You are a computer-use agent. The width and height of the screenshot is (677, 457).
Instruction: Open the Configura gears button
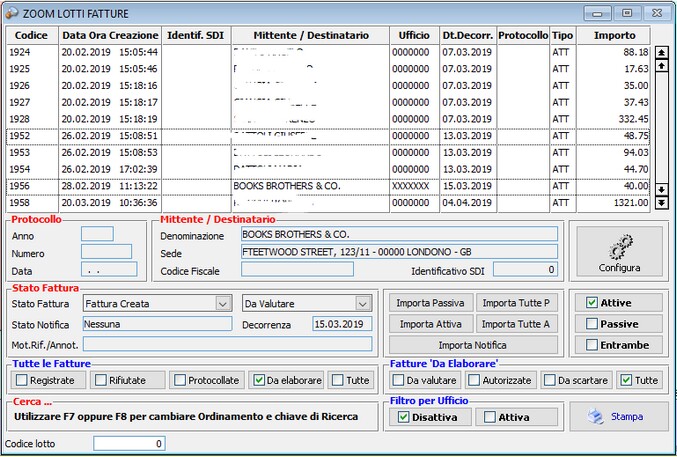pos(619,251)
